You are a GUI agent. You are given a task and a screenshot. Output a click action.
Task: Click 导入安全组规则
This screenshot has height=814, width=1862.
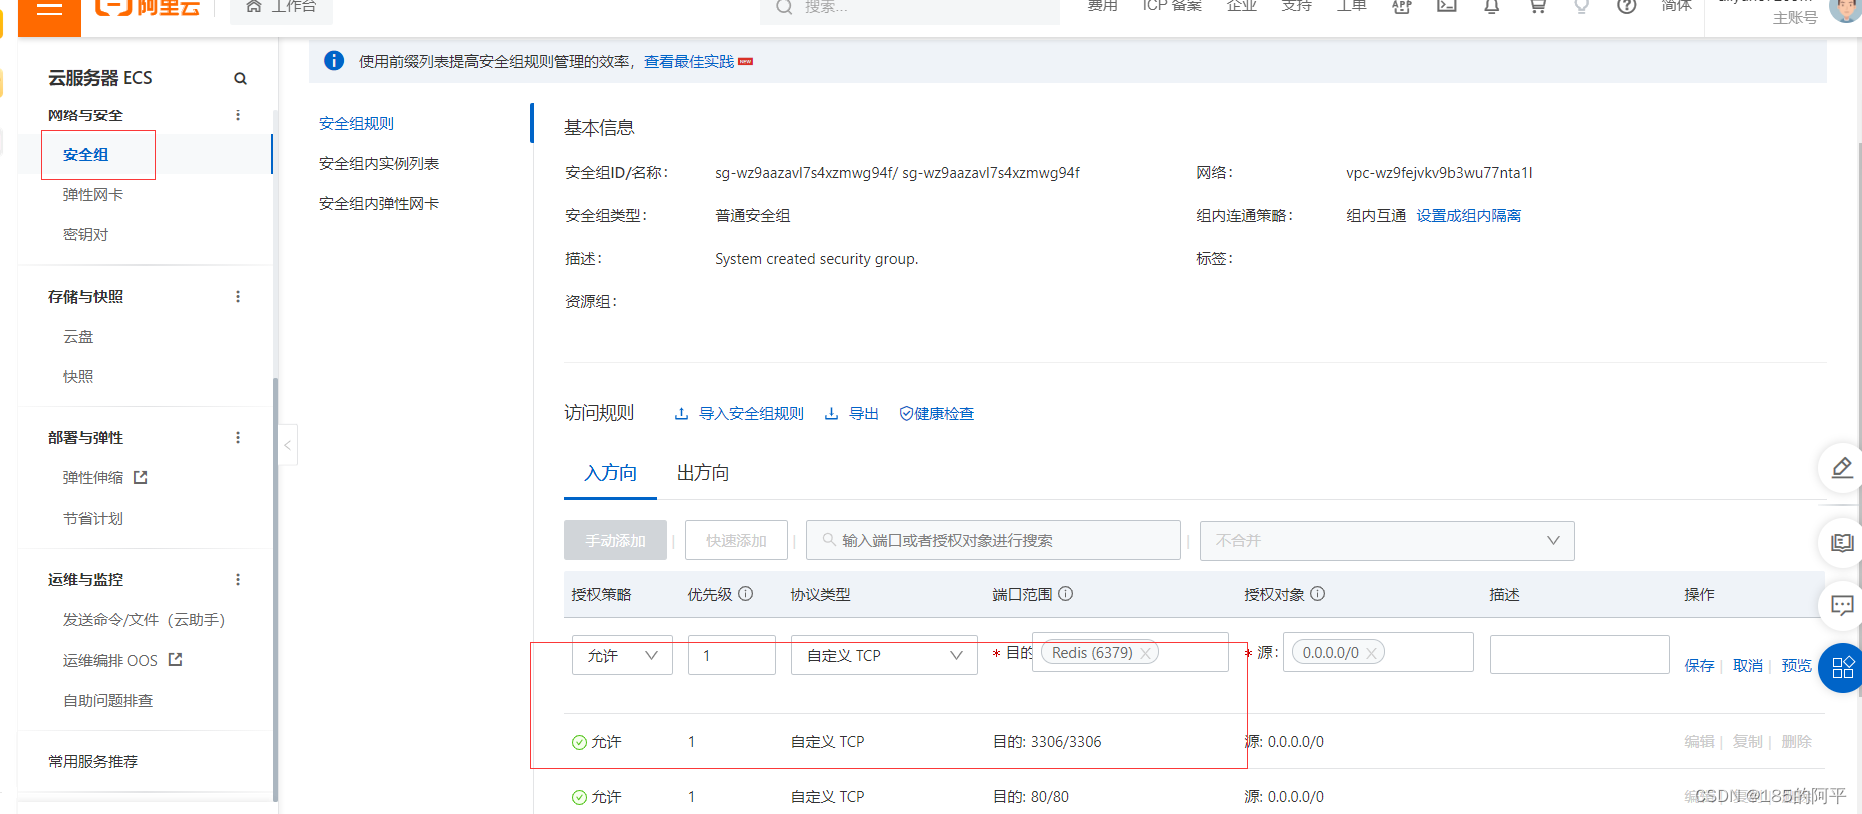(739, 414)
